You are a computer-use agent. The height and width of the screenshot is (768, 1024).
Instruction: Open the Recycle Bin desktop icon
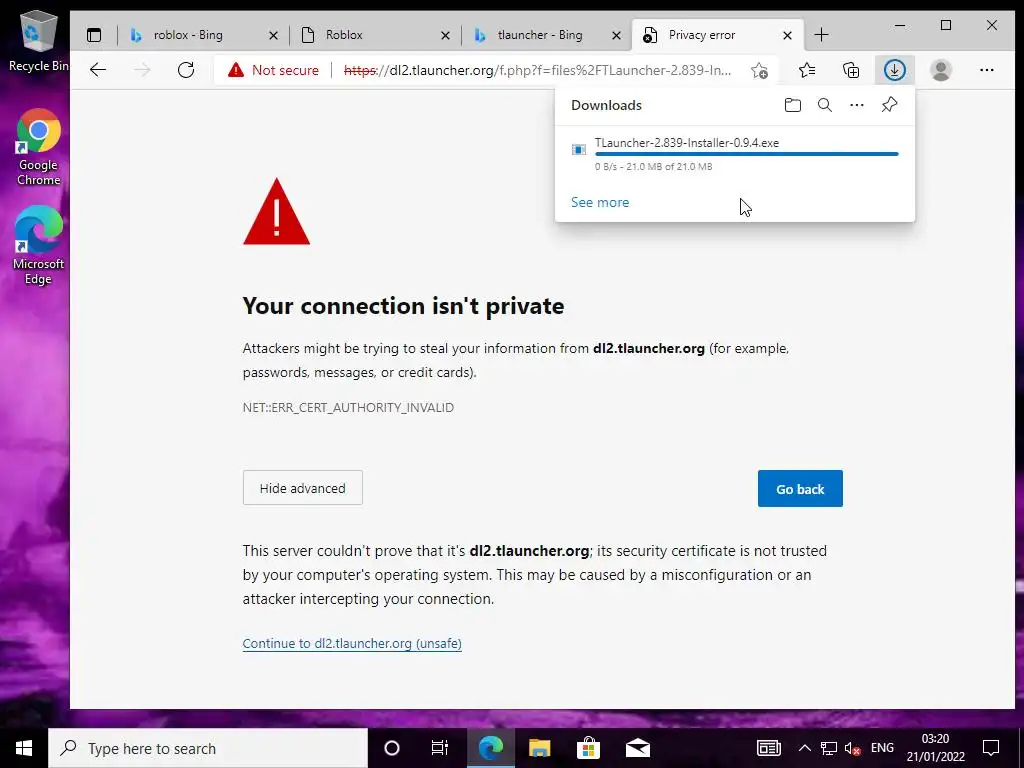39,41
